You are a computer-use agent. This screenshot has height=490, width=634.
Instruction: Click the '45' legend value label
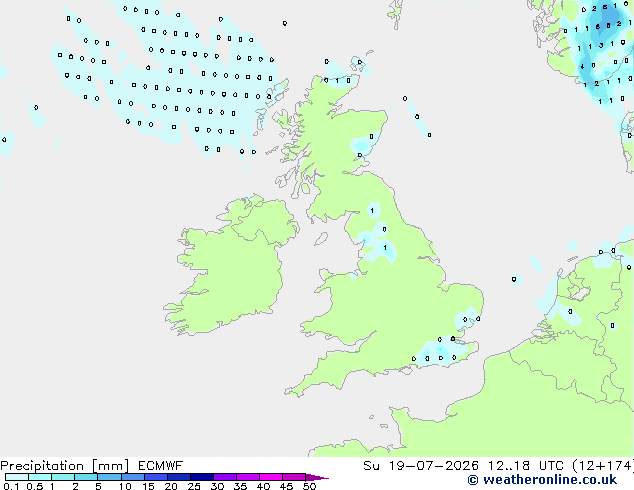point(286,486)
